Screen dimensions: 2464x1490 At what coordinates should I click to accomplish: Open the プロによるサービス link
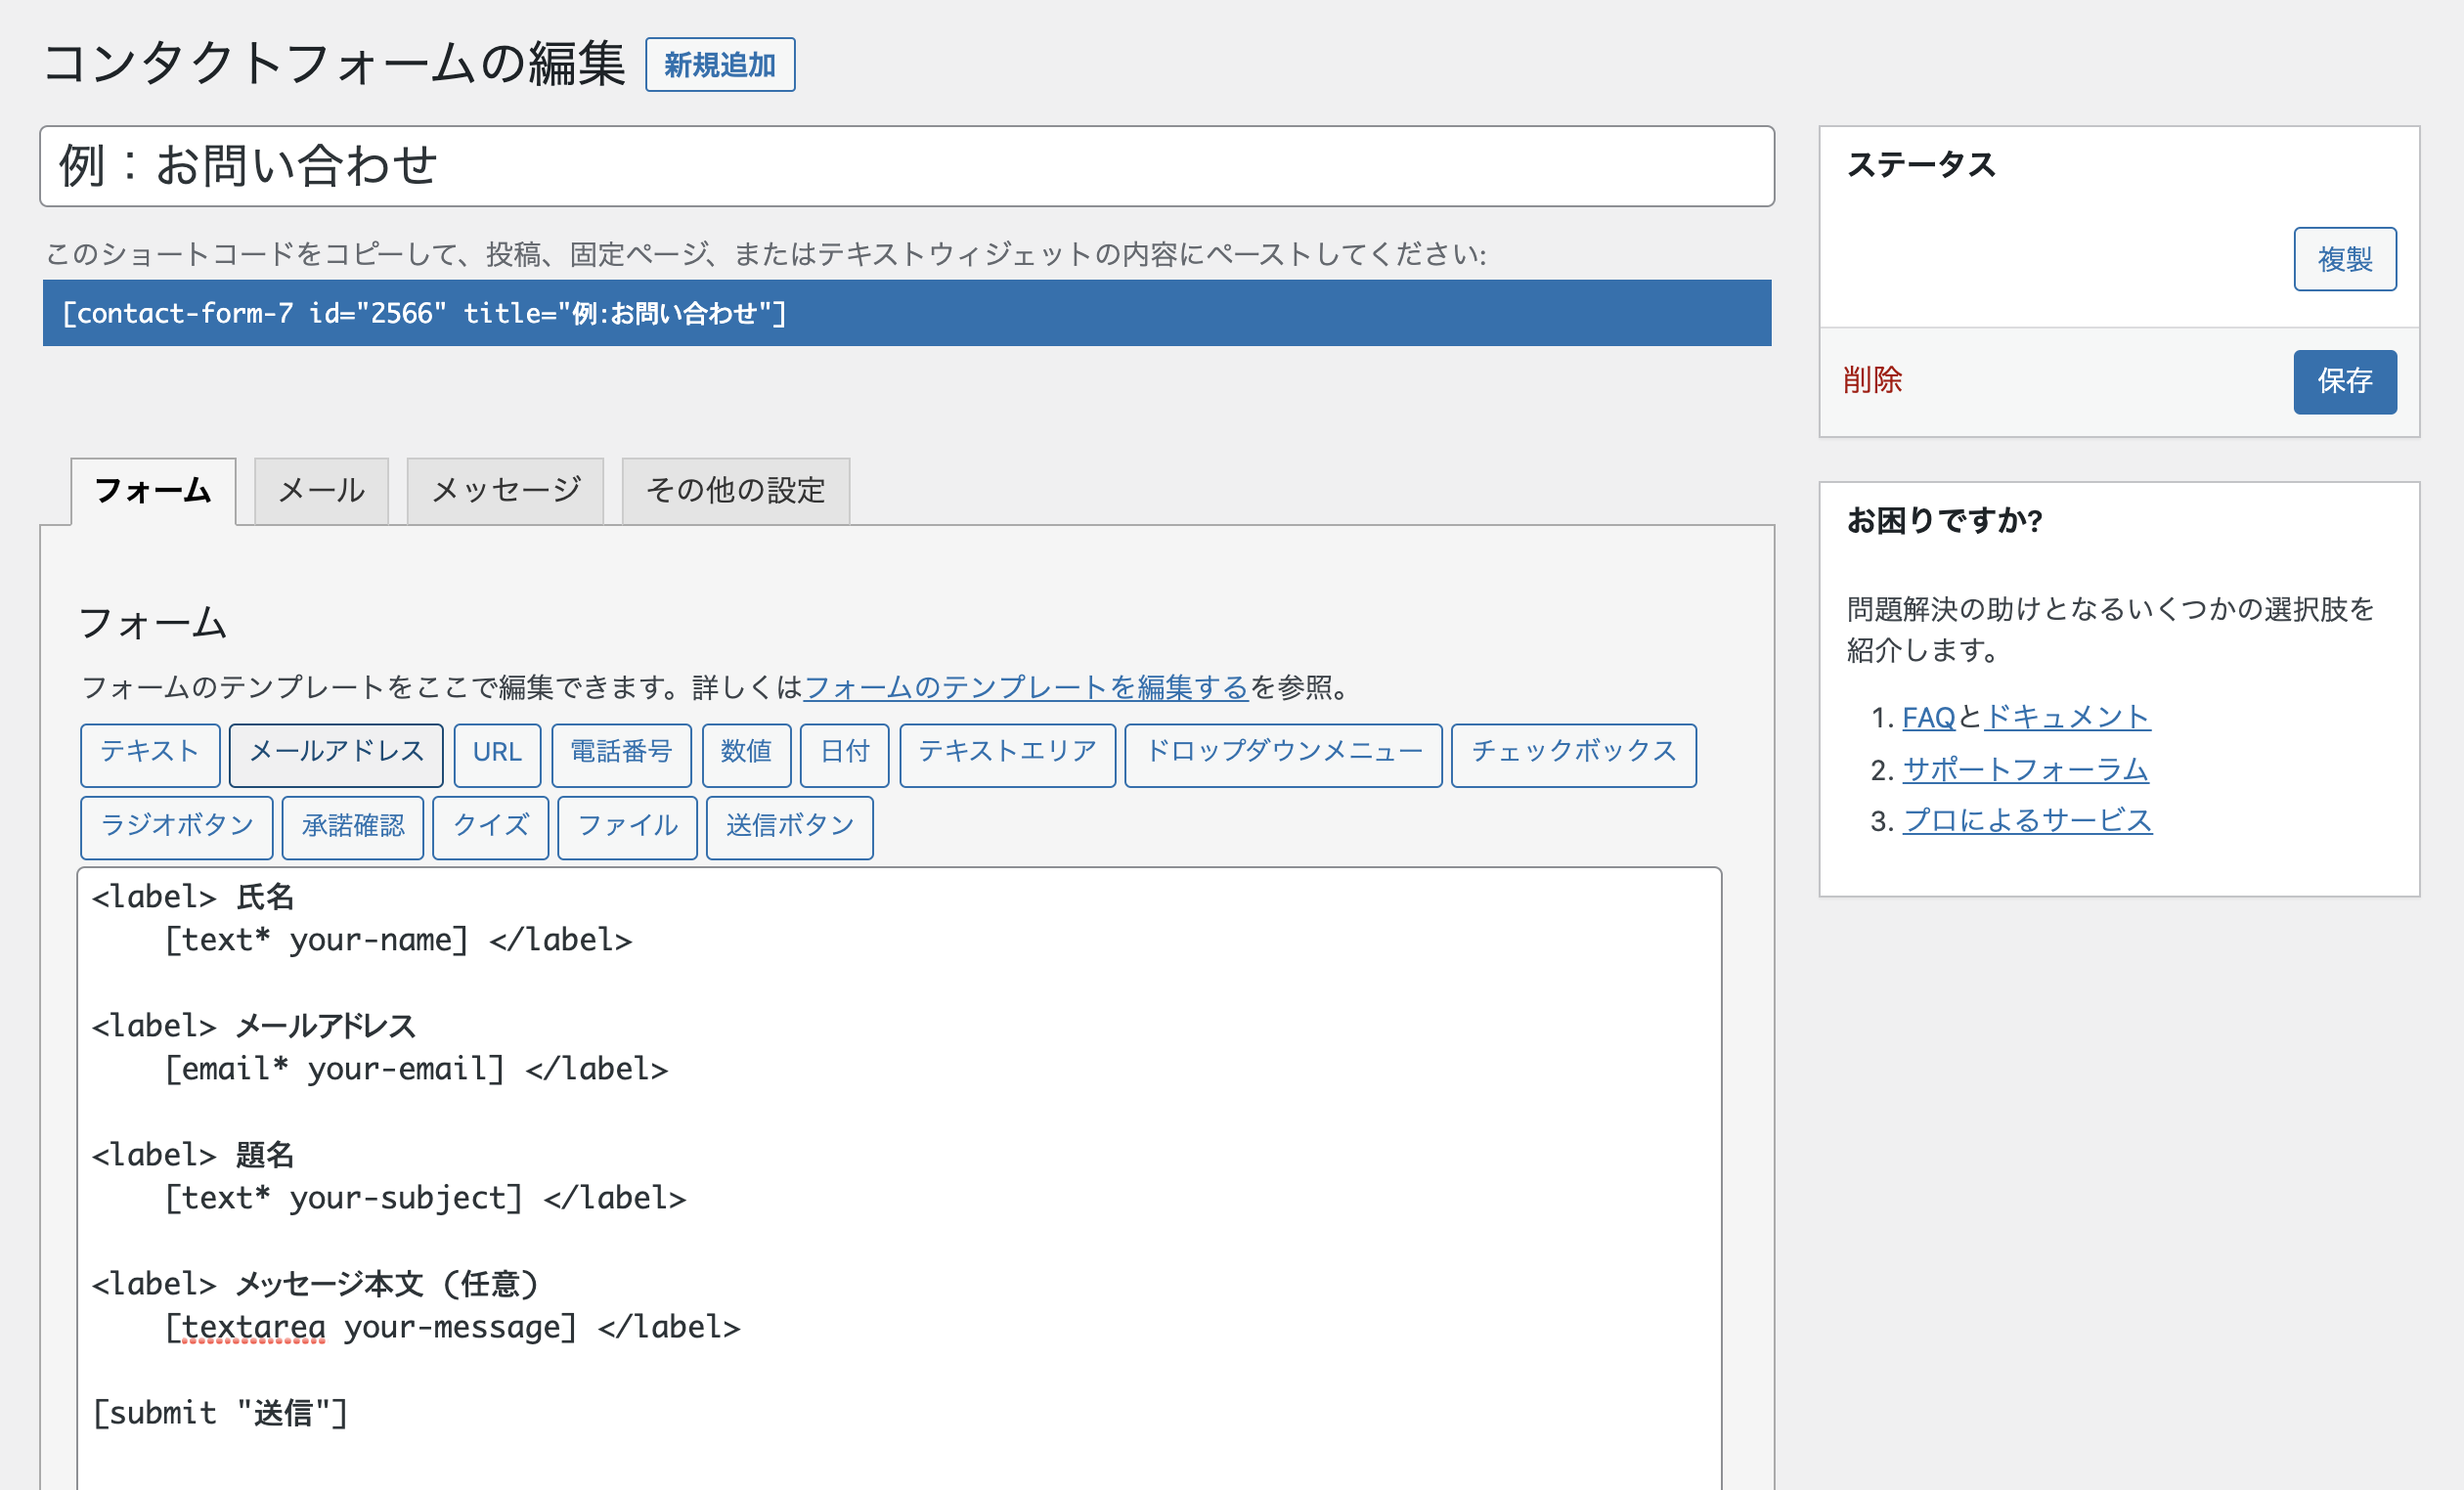[2027, 821]
